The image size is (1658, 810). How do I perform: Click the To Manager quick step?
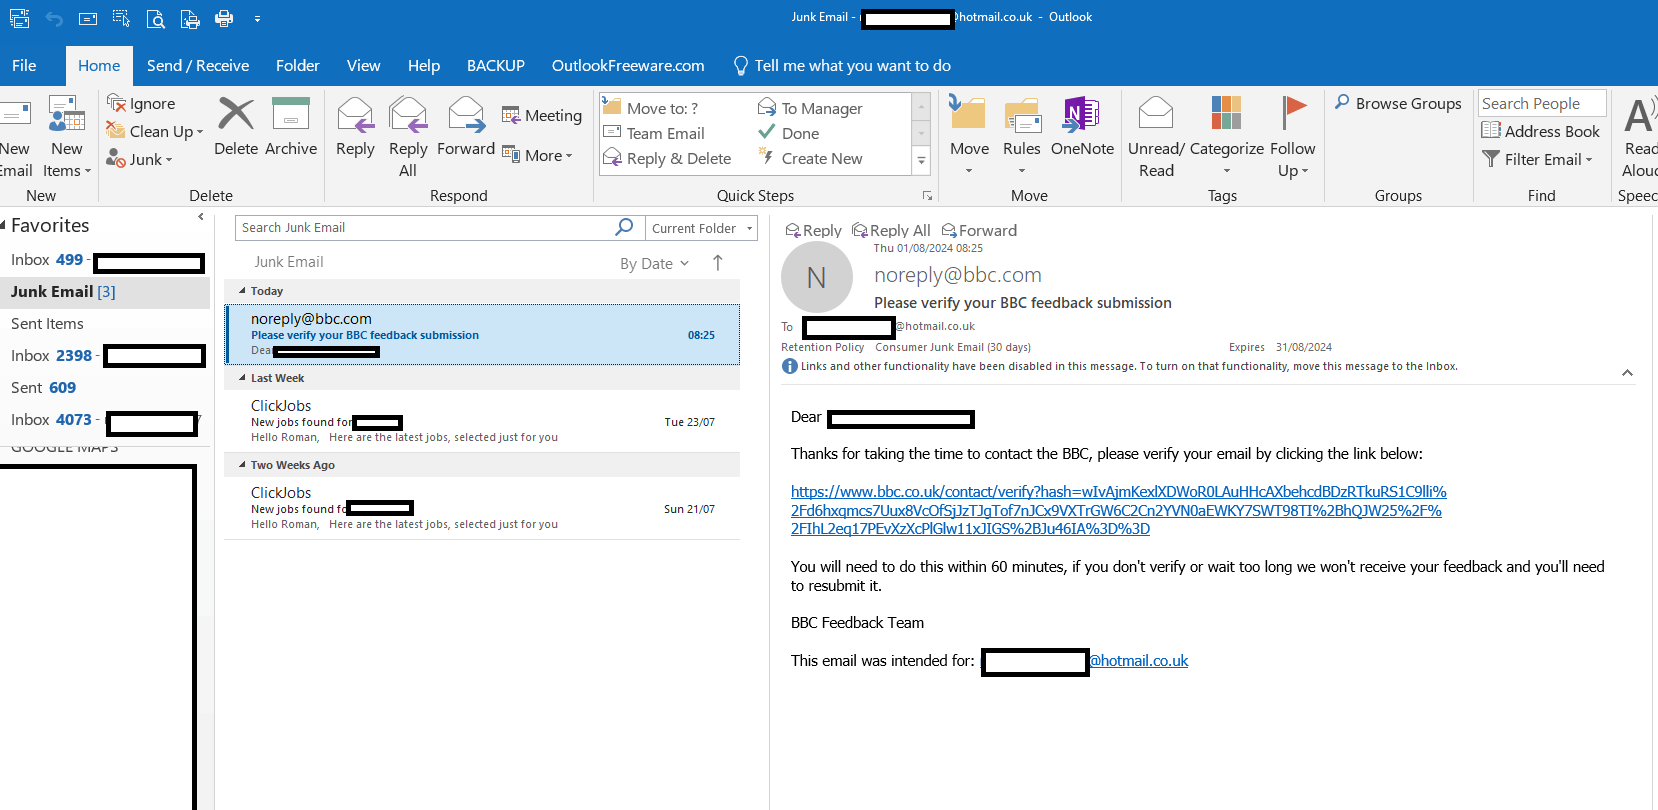coord(811,108)
